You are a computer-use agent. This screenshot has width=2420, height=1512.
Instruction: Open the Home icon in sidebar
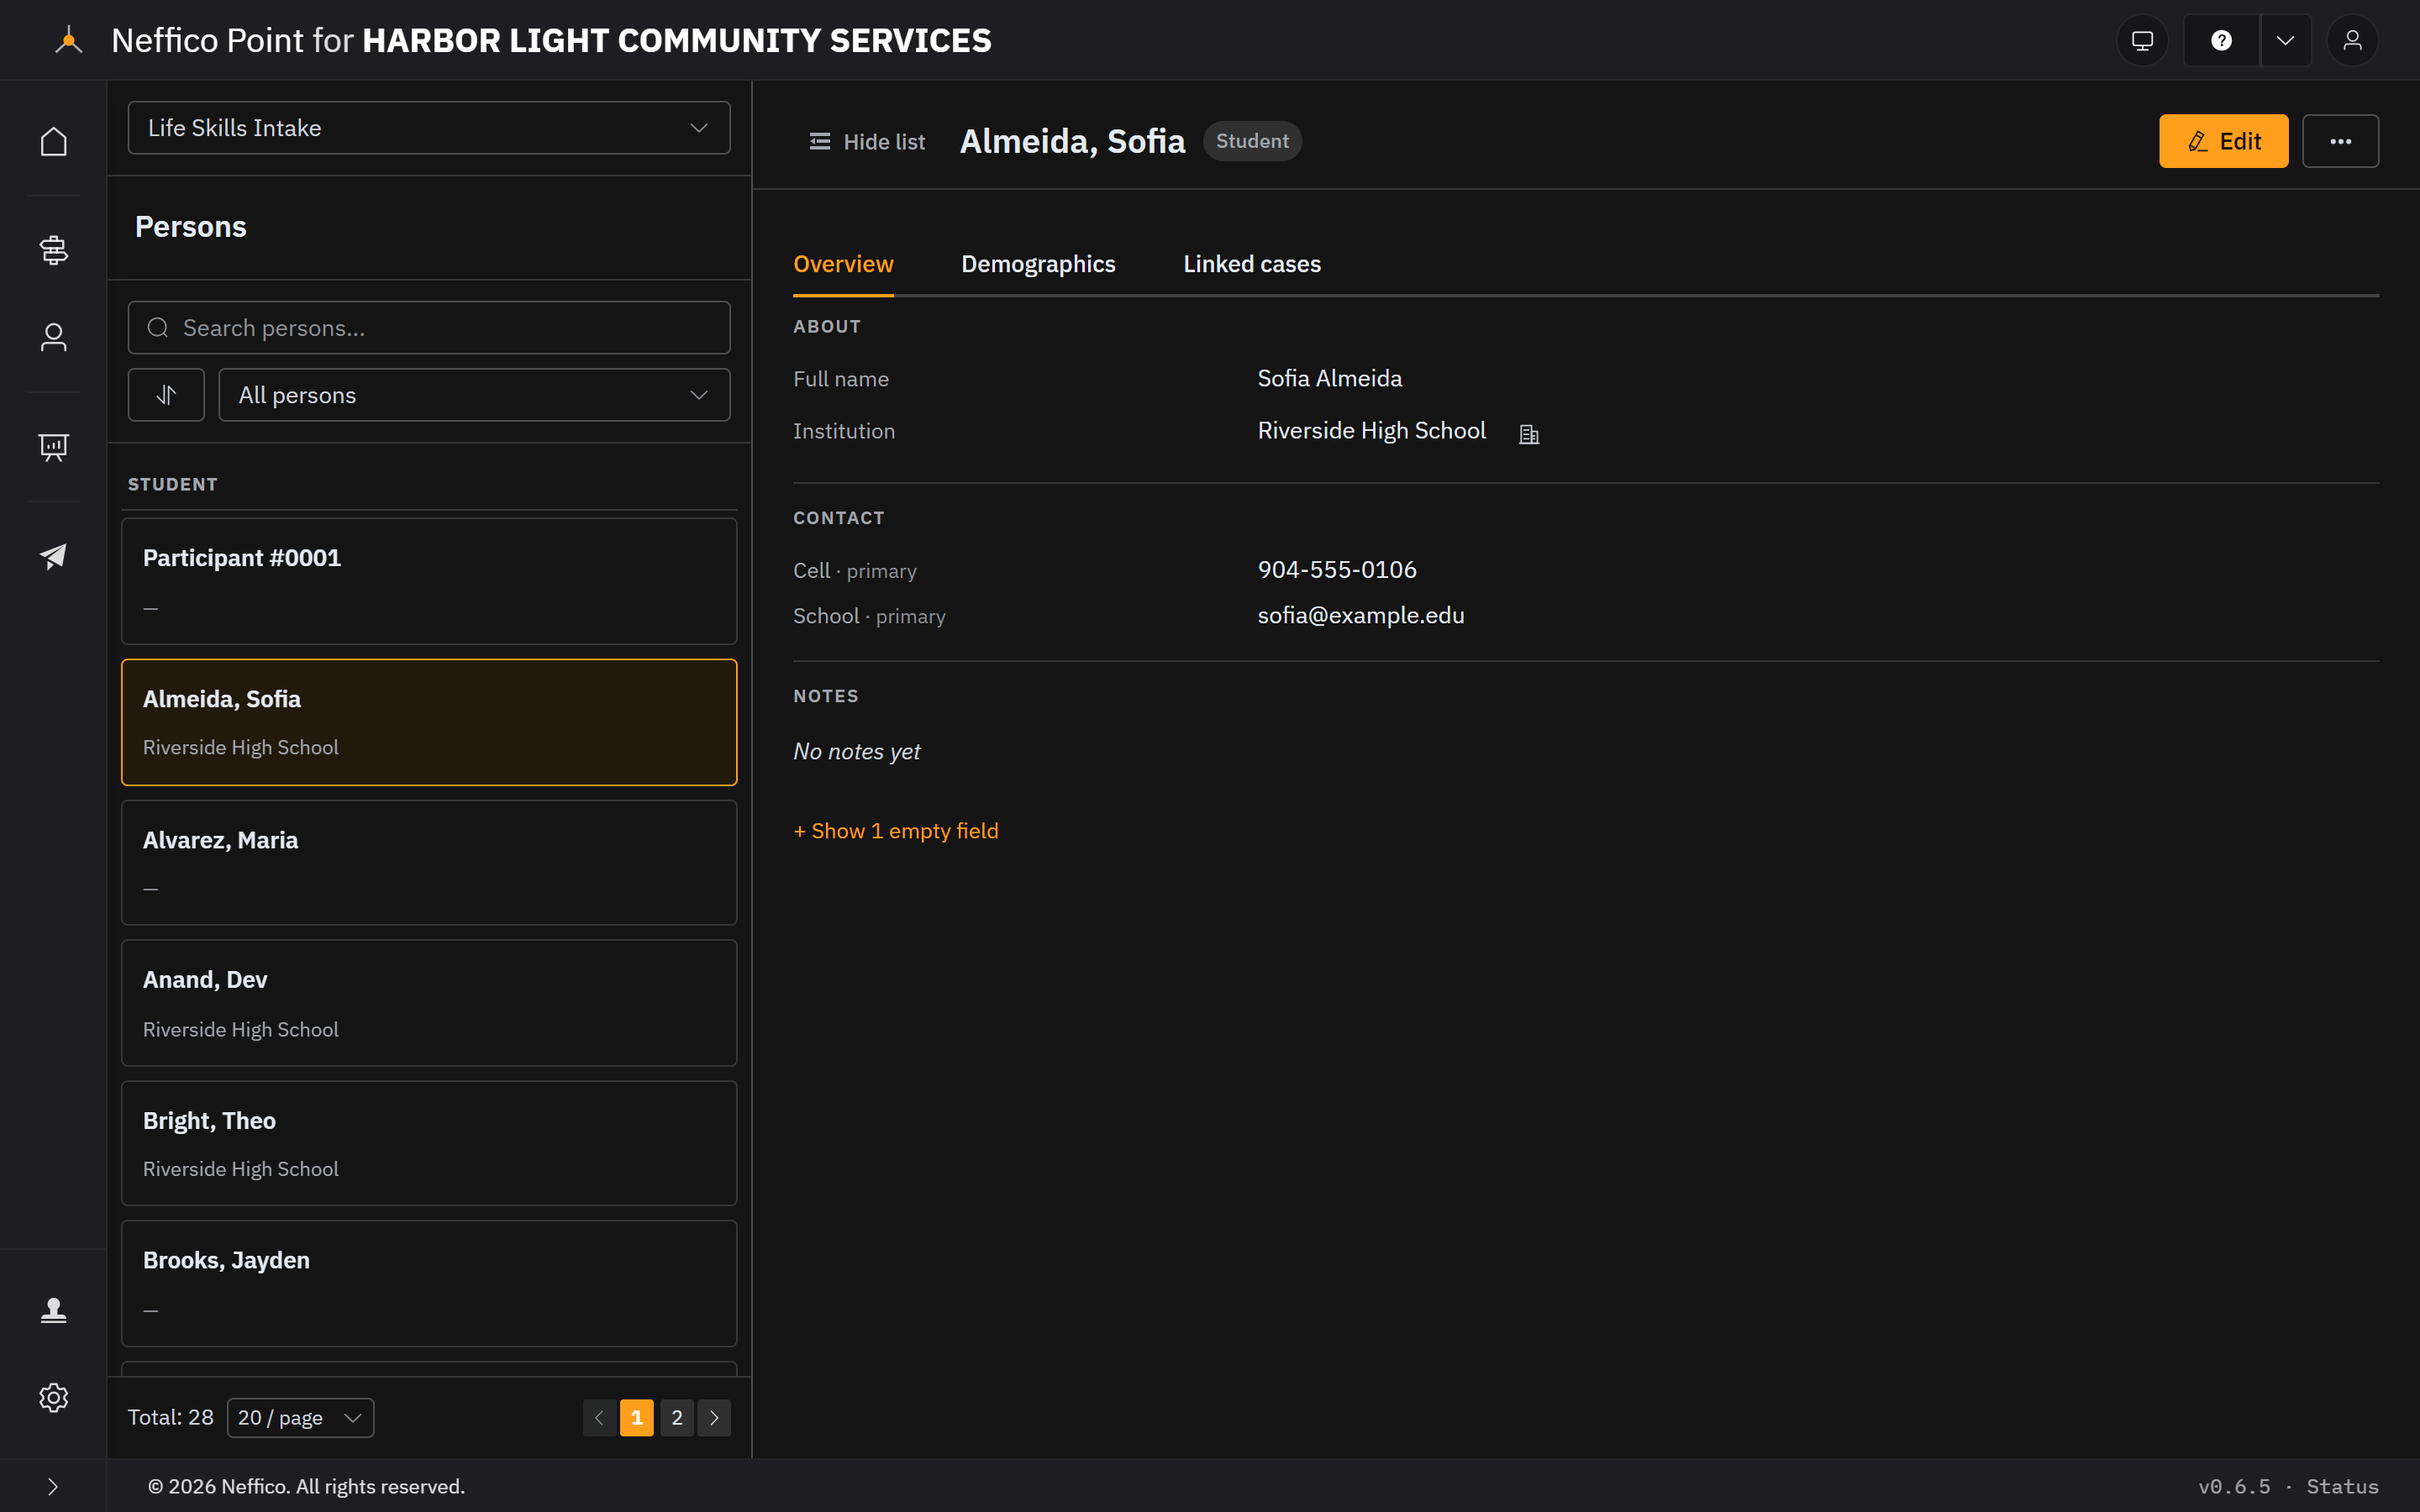[x=53, y=141]
